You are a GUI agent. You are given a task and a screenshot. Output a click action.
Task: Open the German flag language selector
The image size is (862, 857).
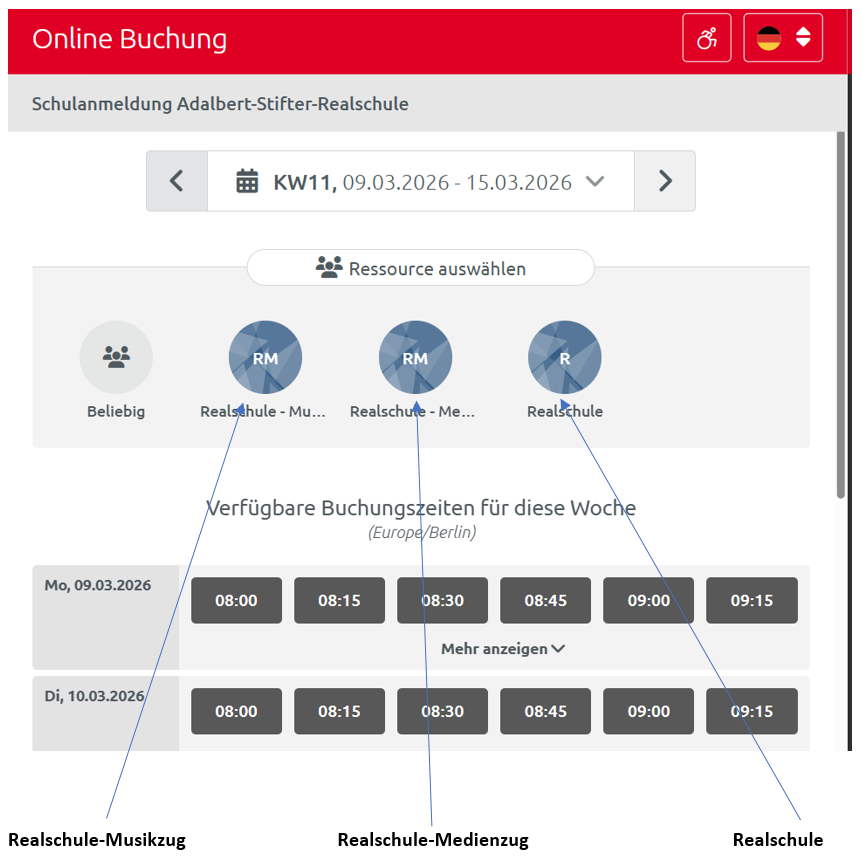click(x=782, y=39)
